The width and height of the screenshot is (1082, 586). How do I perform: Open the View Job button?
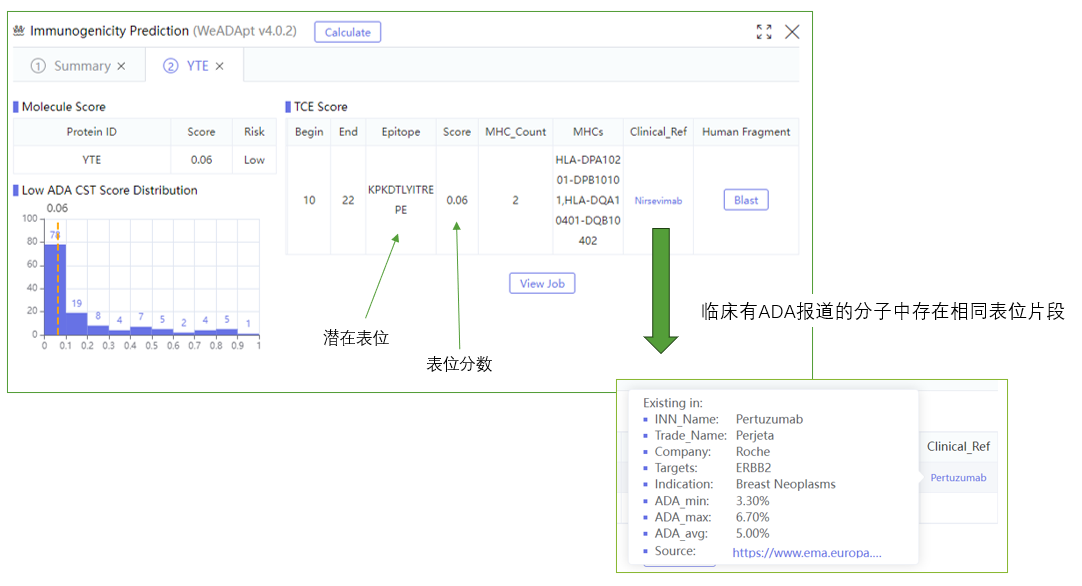tap(542, 283)
